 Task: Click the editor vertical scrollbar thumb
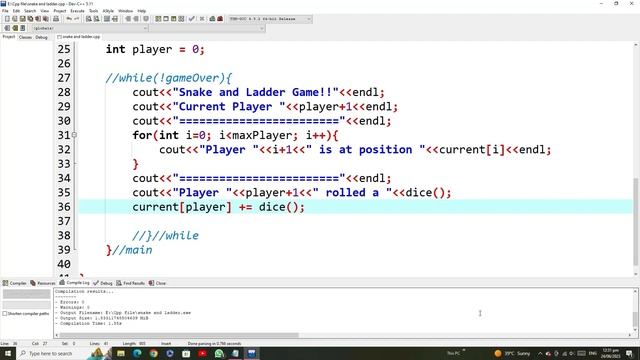[x=636, y=222]
